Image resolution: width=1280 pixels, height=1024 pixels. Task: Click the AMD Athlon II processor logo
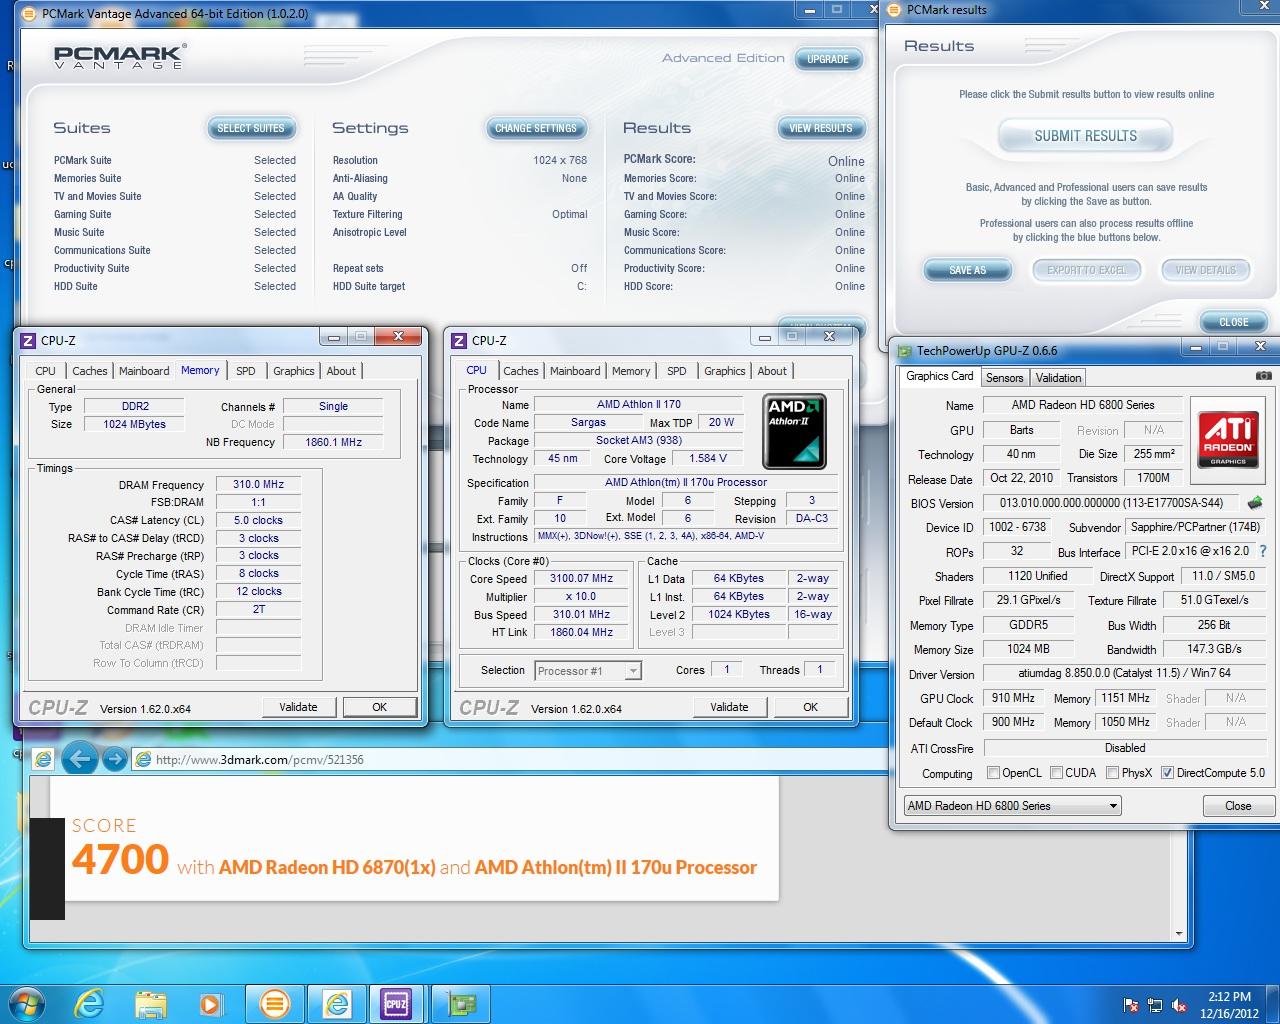tap(794, 431)
